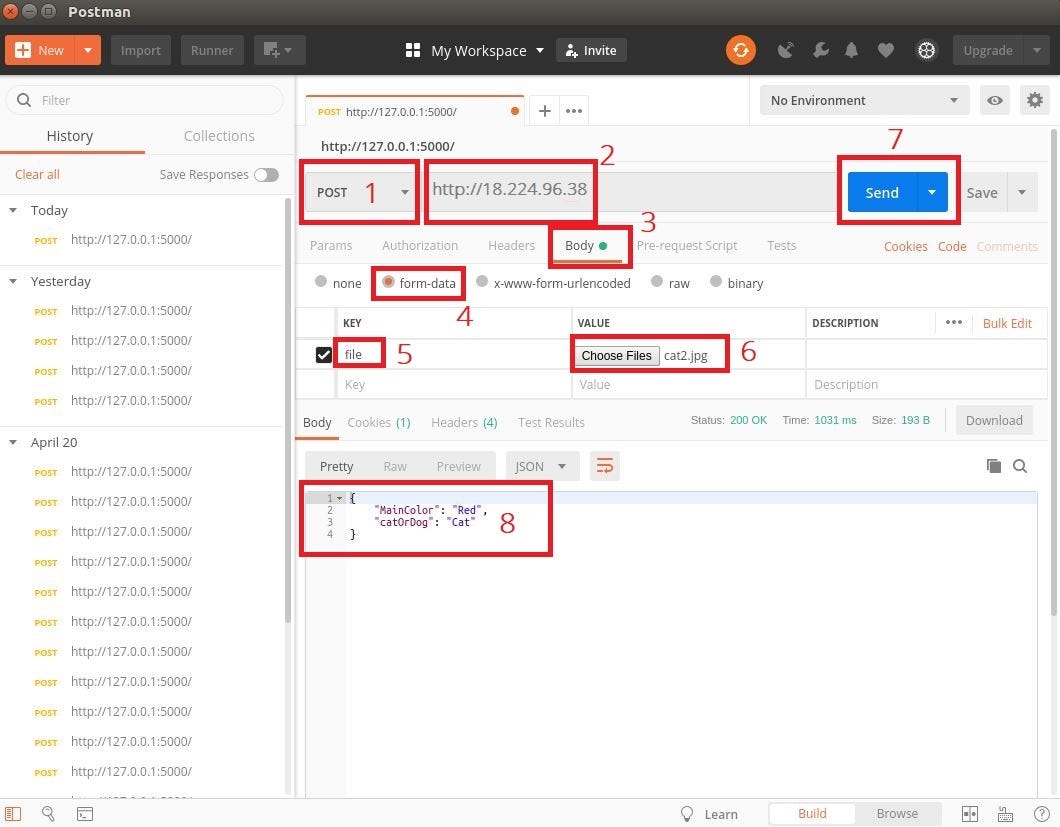Screen dimensions: 1060x827
Task: Click the orange sync icon in the header
Action: pyautogui.click(x=741, y=50)
